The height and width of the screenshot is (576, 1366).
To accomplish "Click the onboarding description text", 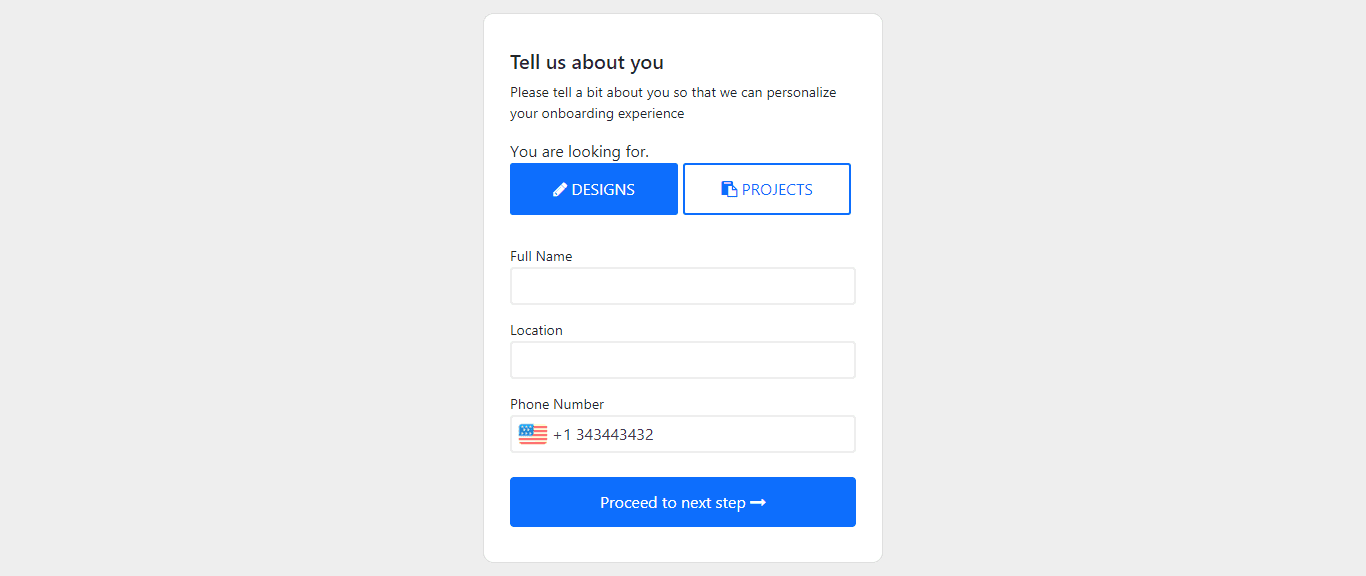I will coord(672,102).
